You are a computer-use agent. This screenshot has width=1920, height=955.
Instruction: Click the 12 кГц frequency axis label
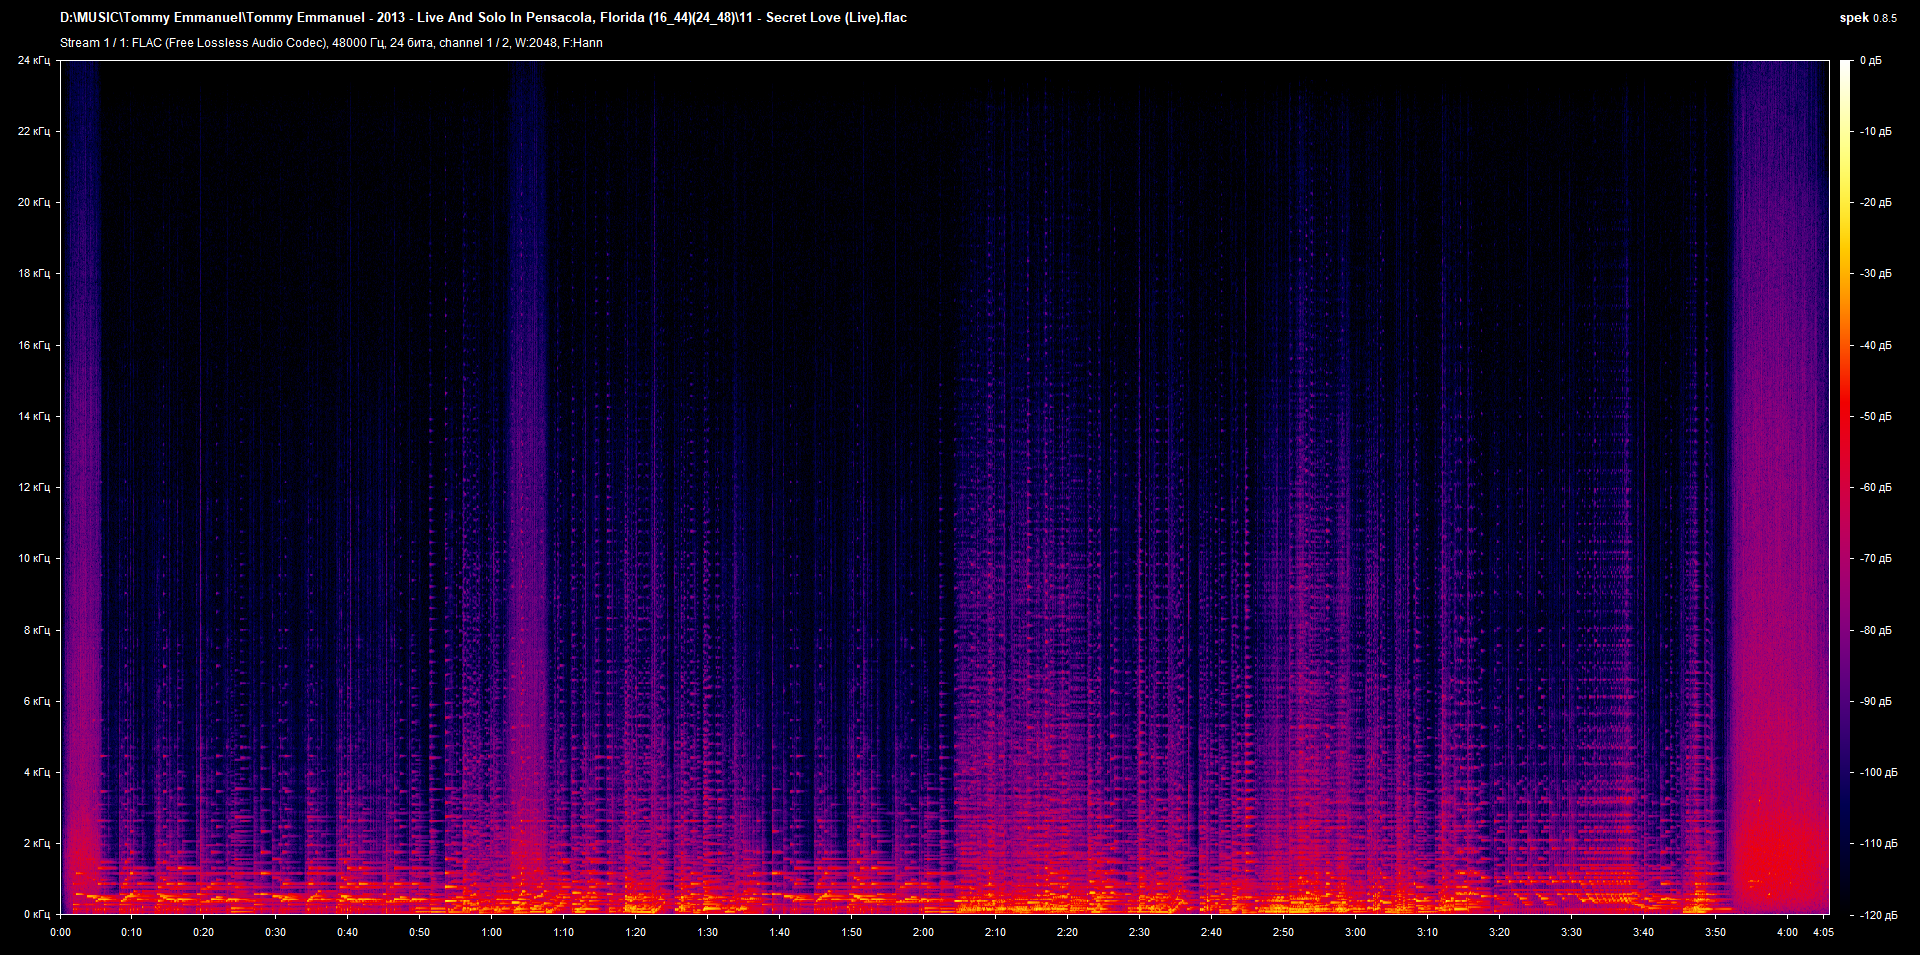(33, 488)
